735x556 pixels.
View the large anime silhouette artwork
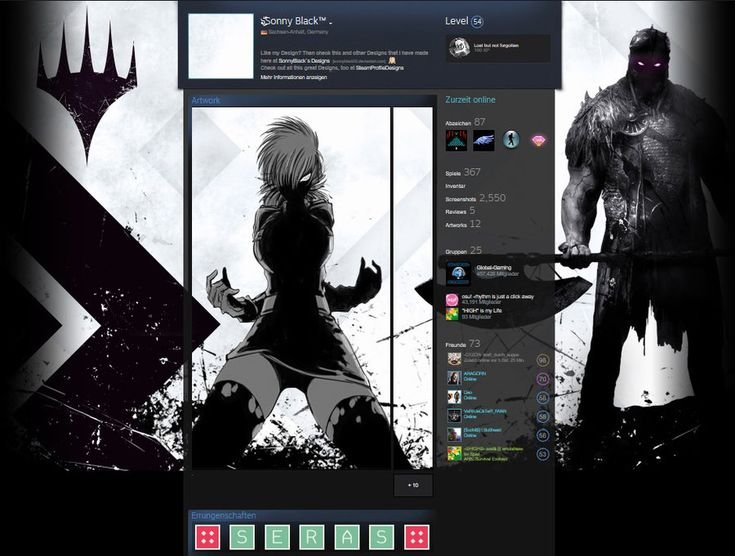[291, 288]
